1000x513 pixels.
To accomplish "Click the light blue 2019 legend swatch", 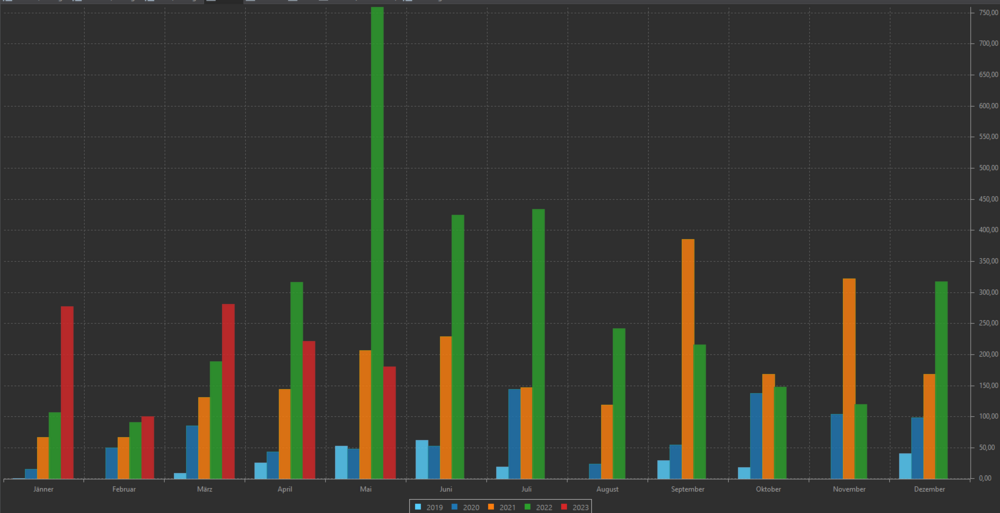I will (418, 507).
